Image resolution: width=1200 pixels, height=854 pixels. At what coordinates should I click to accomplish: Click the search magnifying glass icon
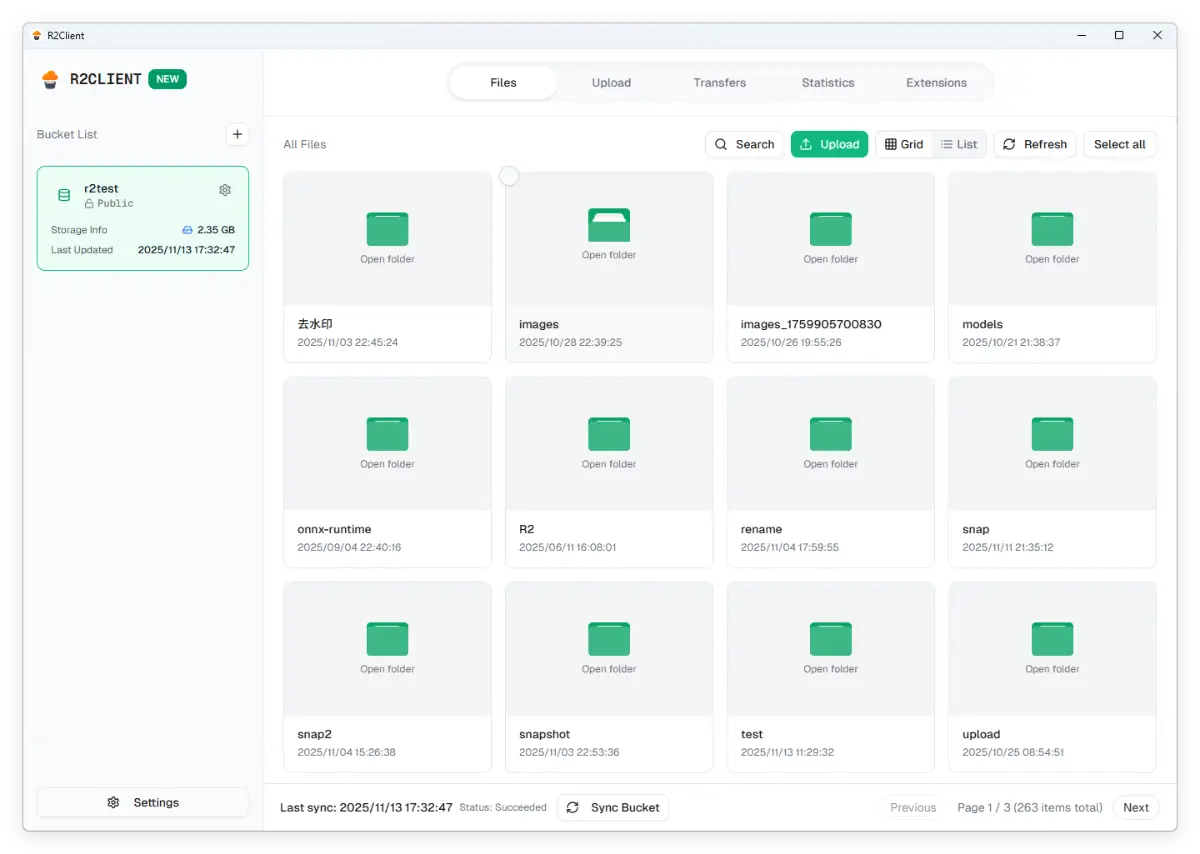tap(720, 144)
